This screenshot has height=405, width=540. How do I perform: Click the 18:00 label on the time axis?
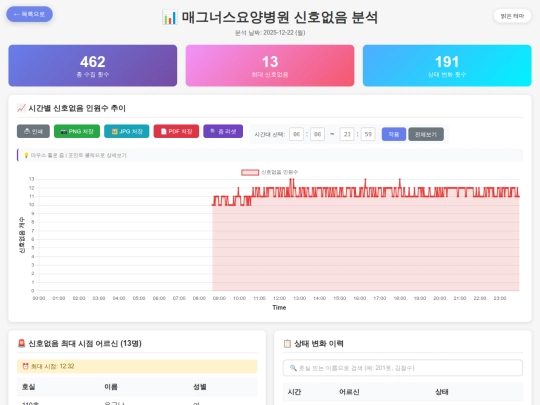tap(399, 298)
